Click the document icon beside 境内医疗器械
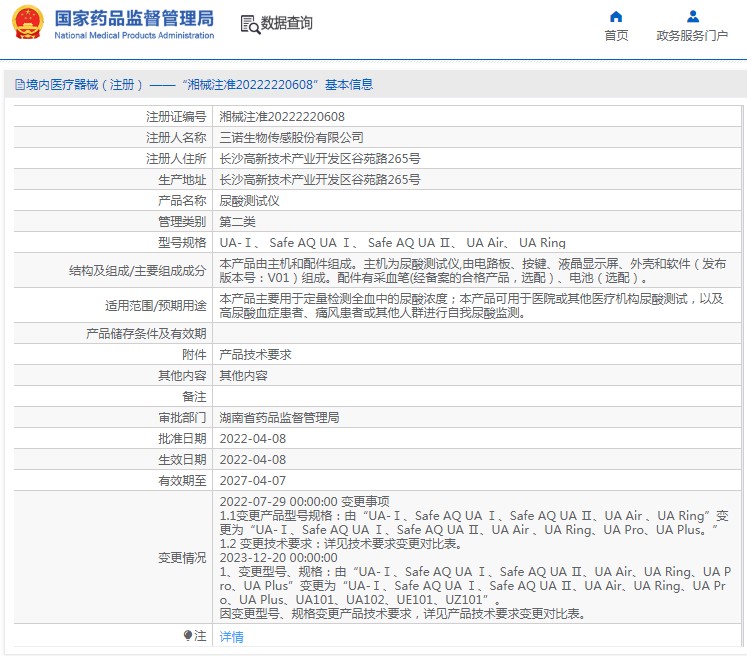Image resolution: width=747 pixels, height=656 pixels. click(x=20, y=85)
